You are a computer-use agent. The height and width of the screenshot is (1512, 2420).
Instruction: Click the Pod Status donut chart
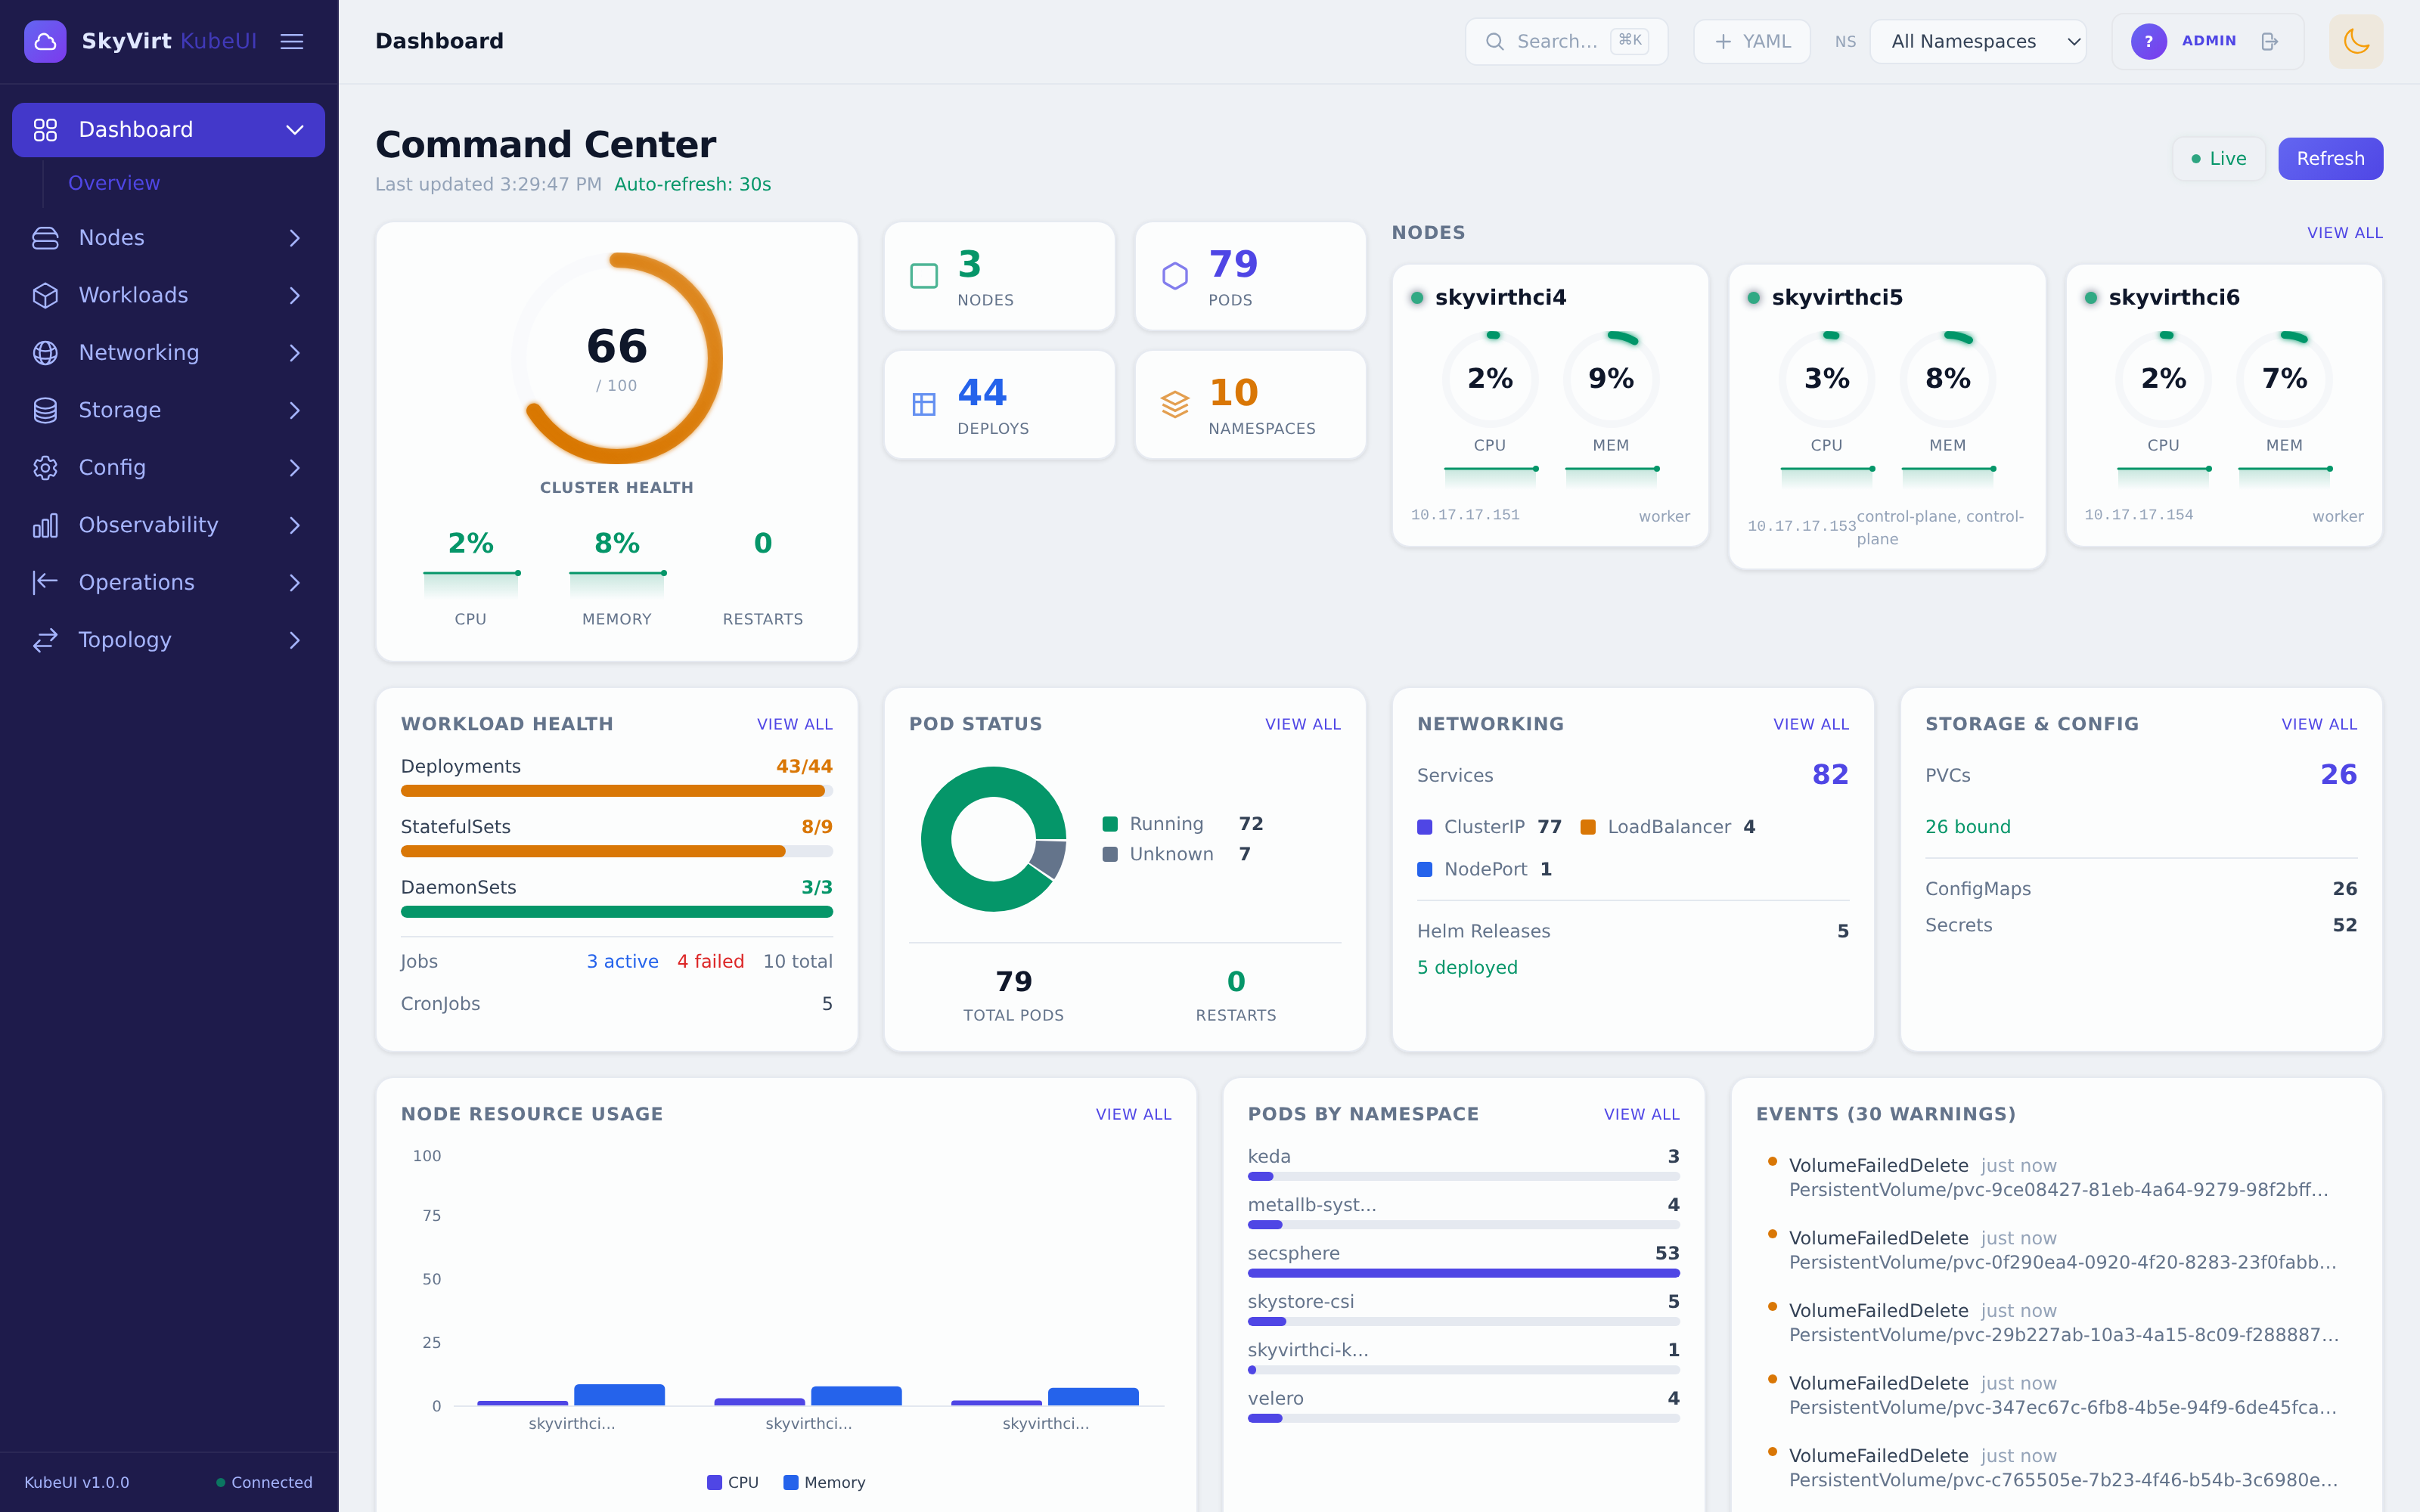(x=993, y=839)
